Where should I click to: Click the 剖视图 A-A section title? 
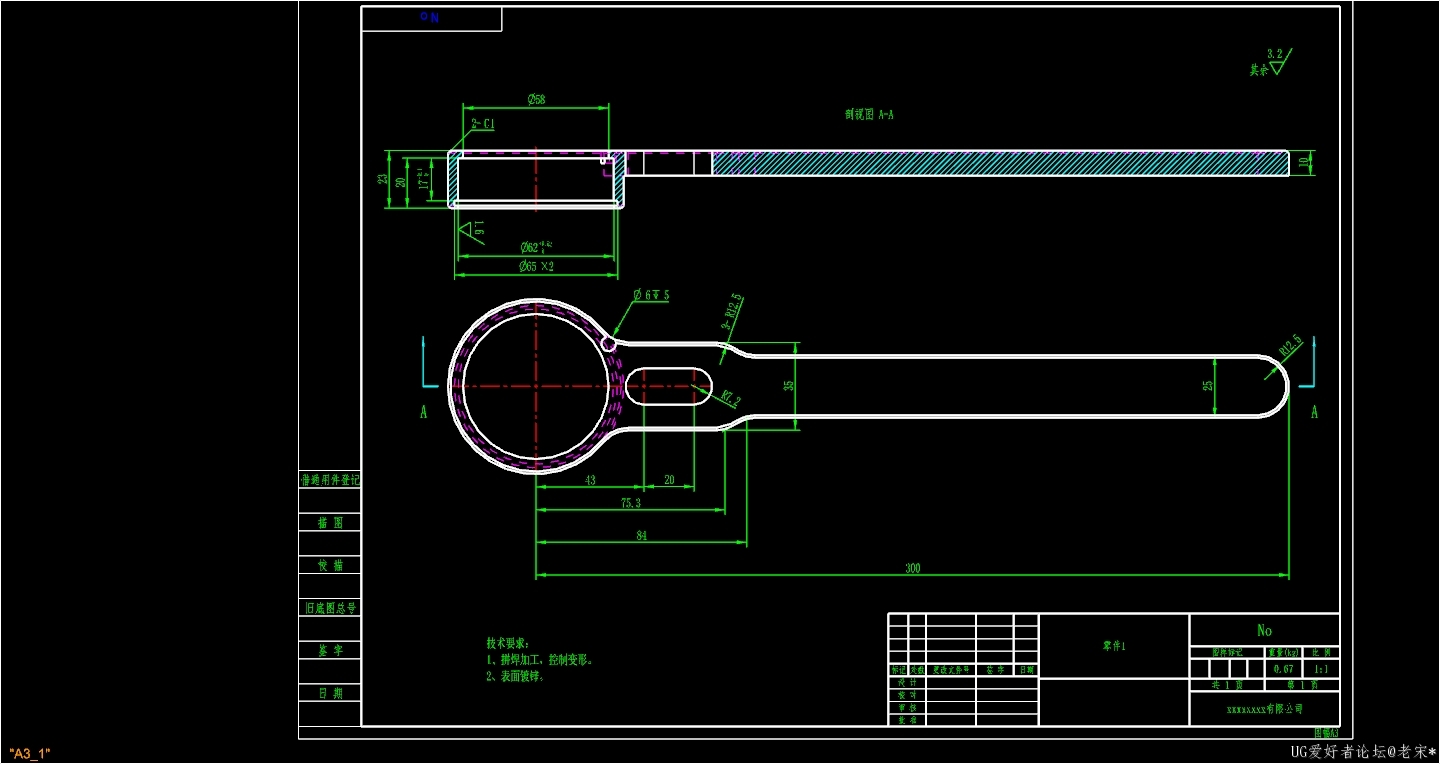[869, 114]
